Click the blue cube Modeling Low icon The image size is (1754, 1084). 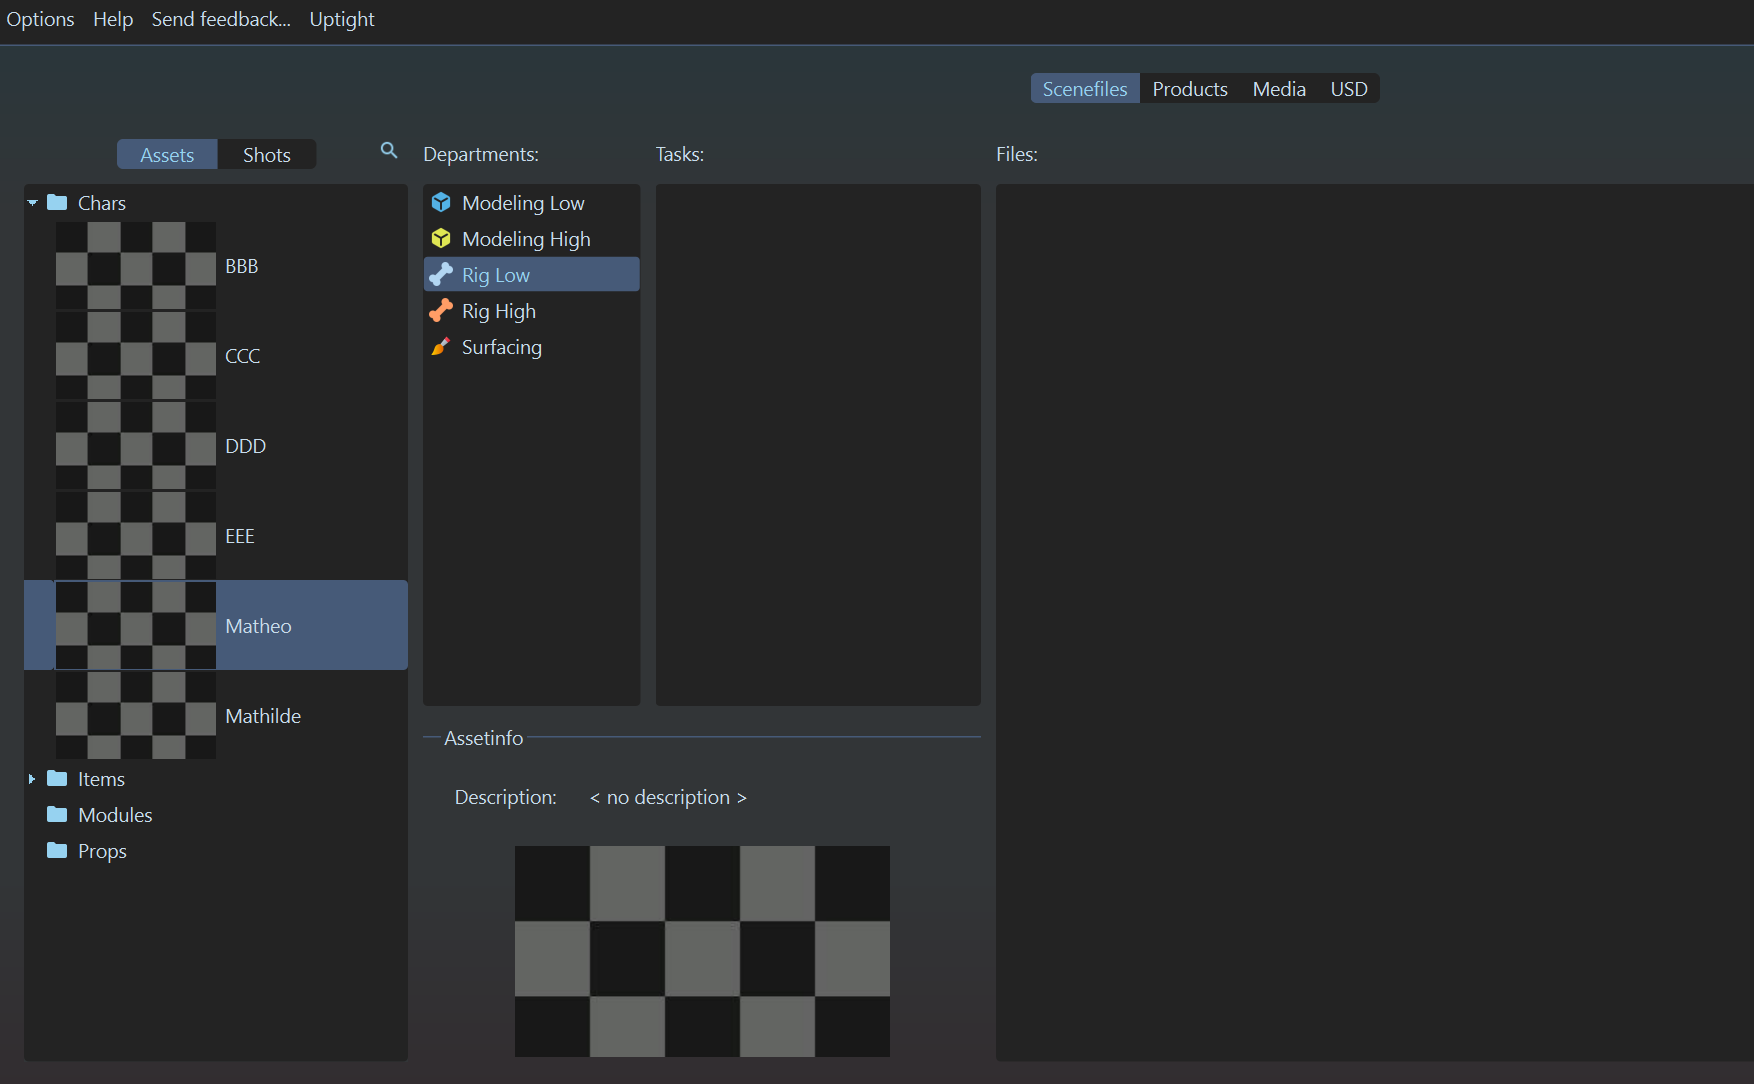[x=441, y=203]
